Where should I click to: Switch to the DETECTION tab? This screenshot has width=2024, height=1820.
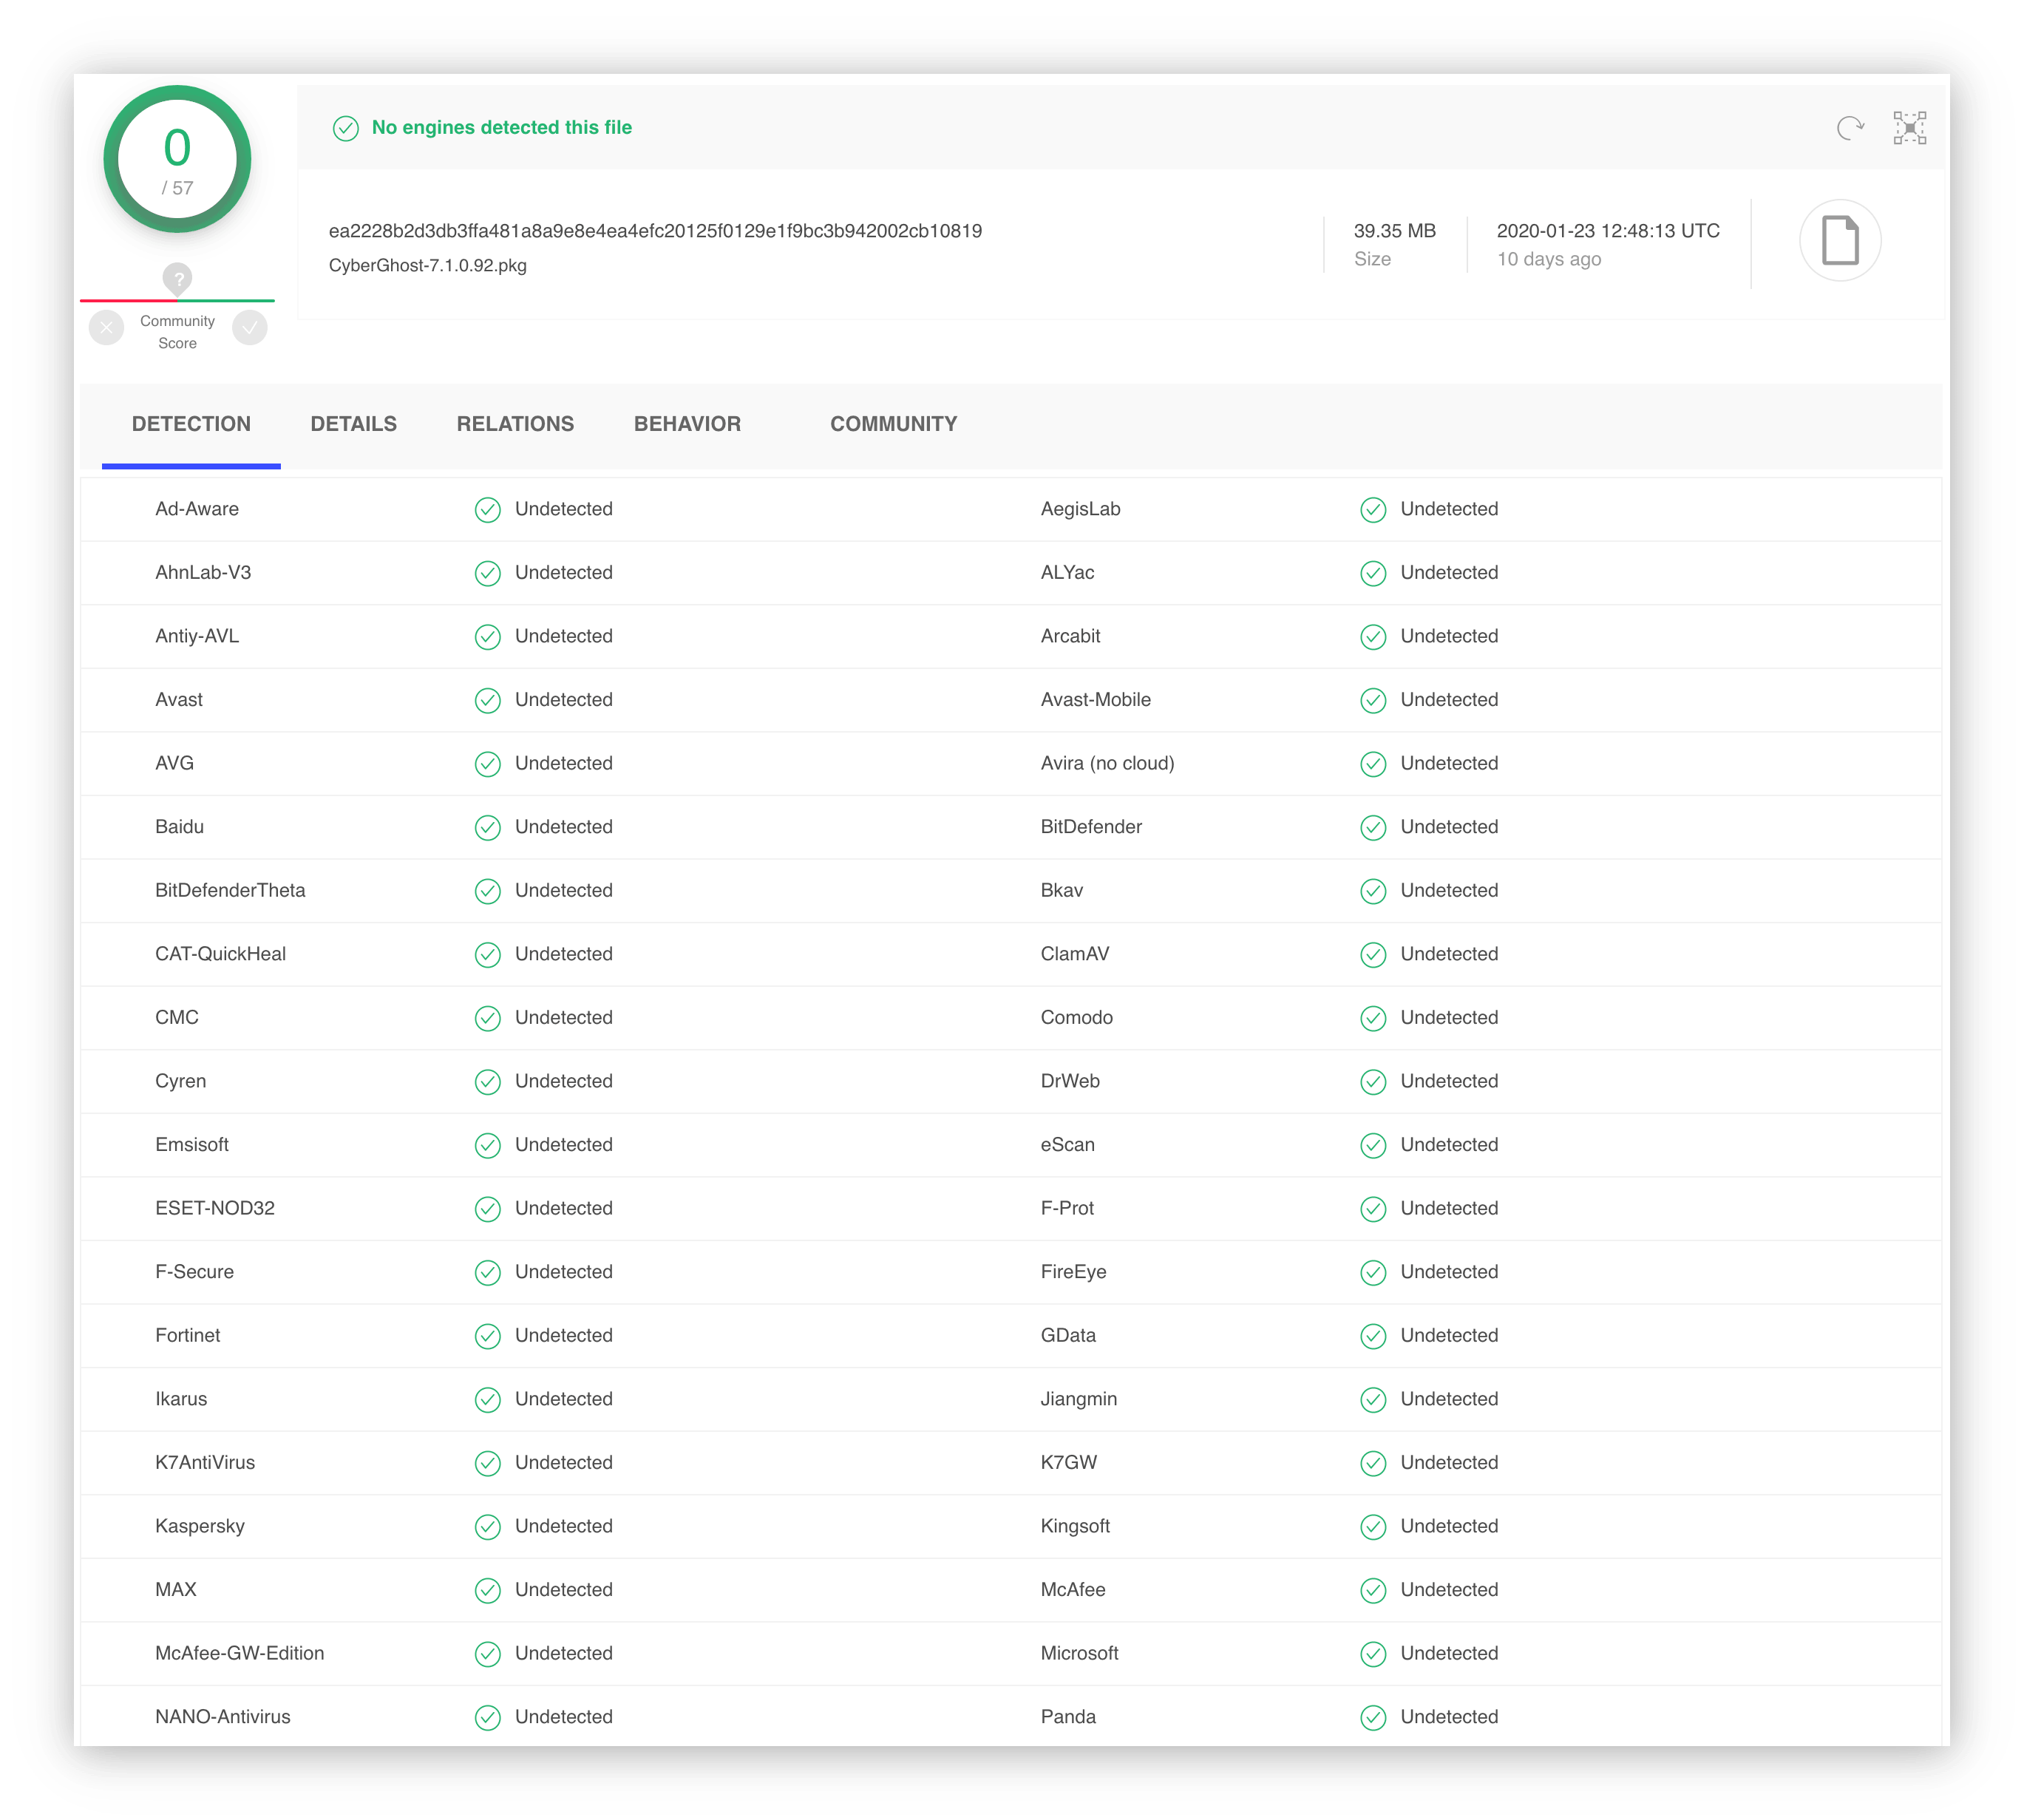point(191,424)
